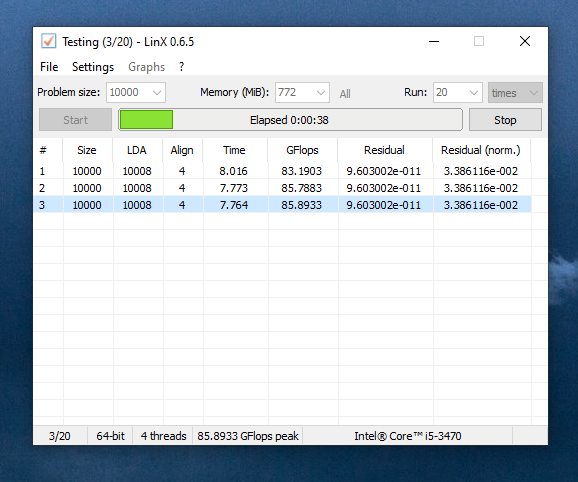The height and width of the screenshot is (482, 578).
Task: Click the GFlops column header
Action: pos(302,150)
